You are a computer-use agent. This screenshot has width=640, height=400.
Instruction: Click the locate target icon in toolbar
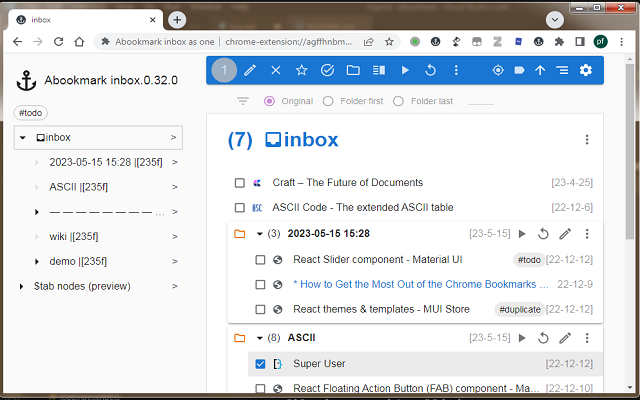(498, 70)
